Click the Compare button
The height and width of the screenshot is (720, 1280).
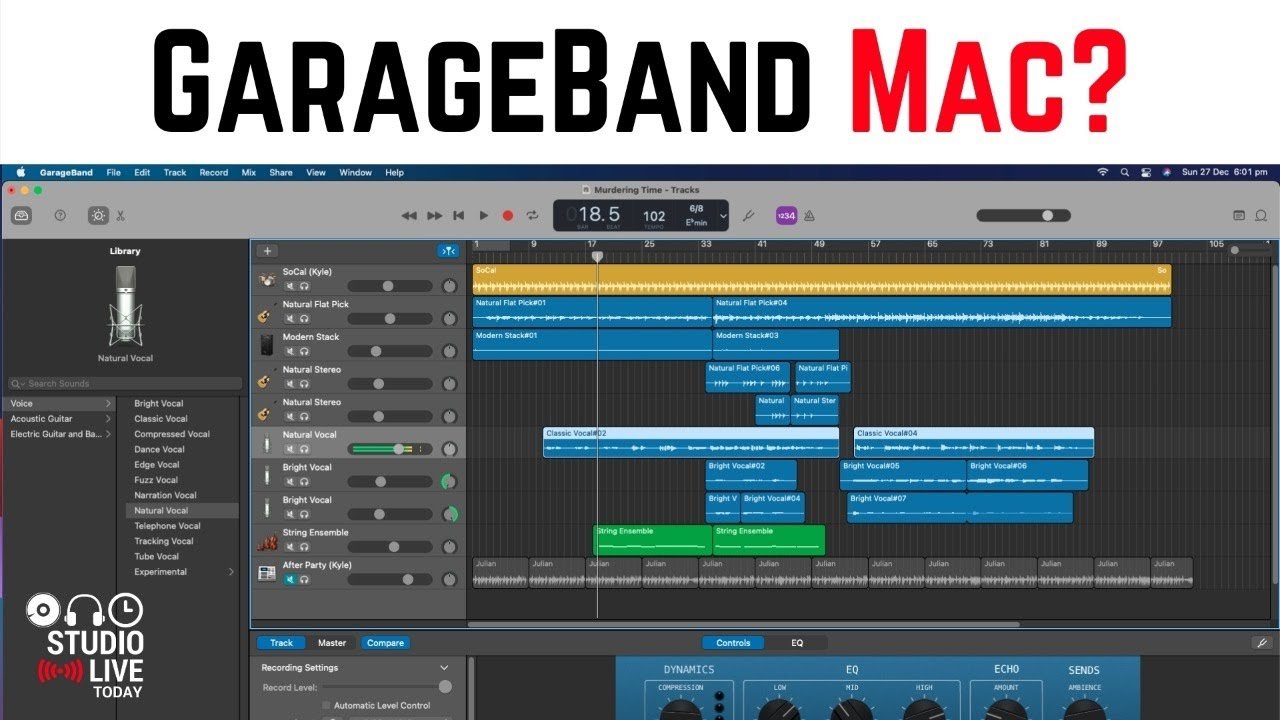click(385, 643)
